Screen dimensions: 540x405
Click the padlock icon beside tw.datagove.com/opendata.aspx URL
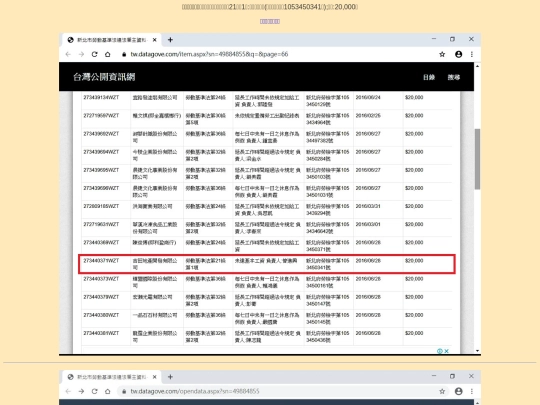[x=124, y=391]
